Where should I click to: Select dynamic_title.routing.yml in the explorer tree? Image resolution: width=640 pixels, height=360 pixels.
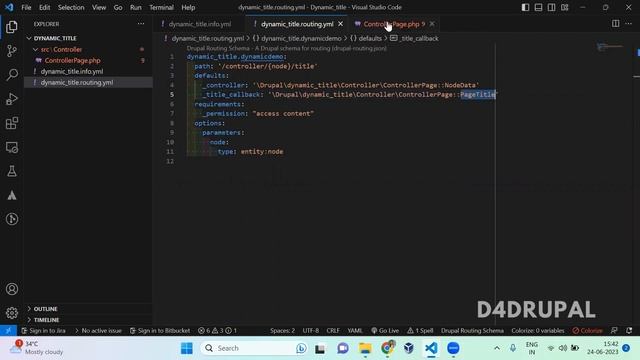[x=88, y=82]
